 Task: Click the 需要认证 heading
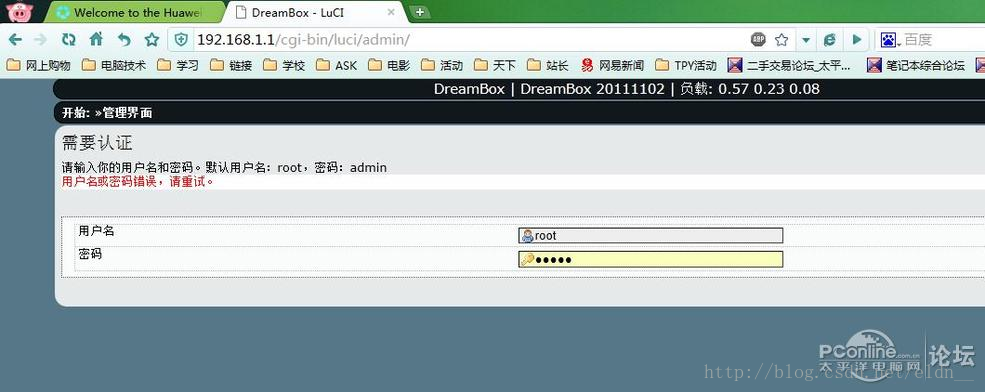97,143
